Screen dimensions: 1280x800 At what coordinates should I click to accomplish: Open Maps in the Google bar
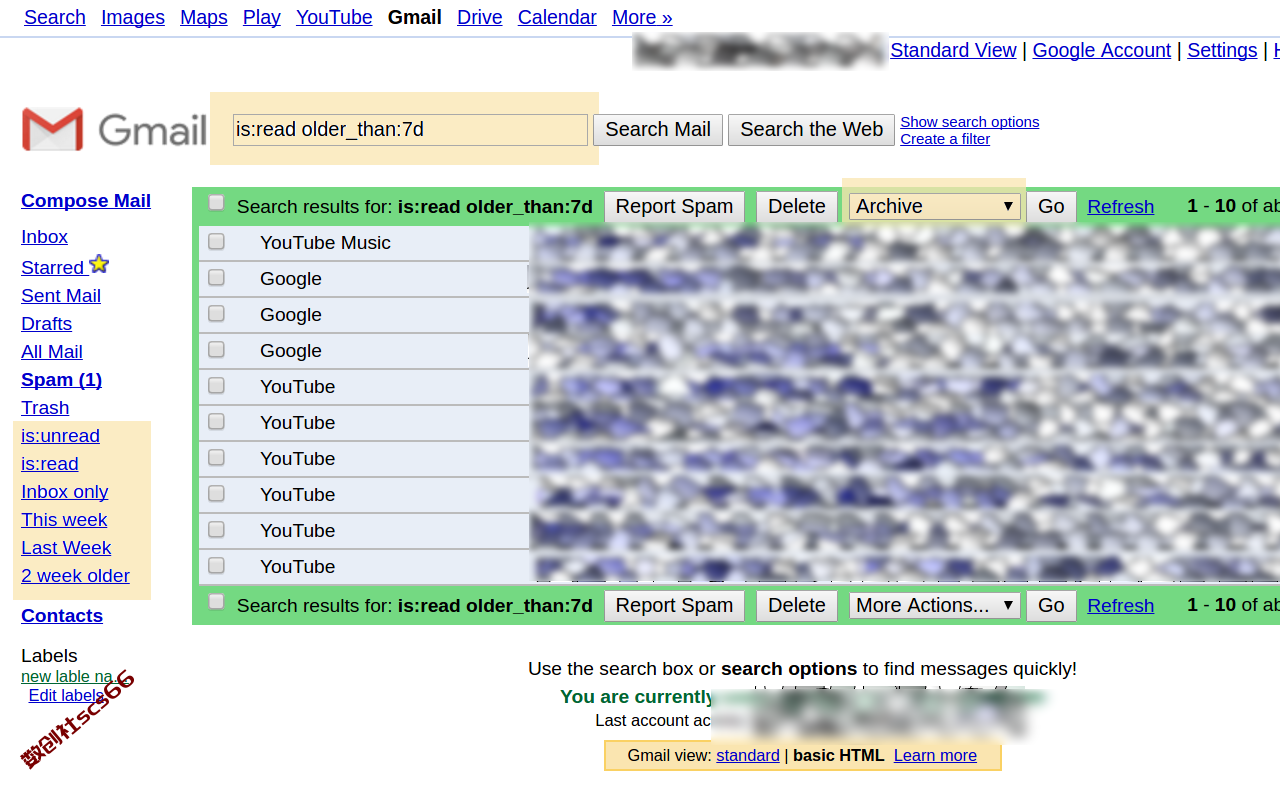coord(204,17)
